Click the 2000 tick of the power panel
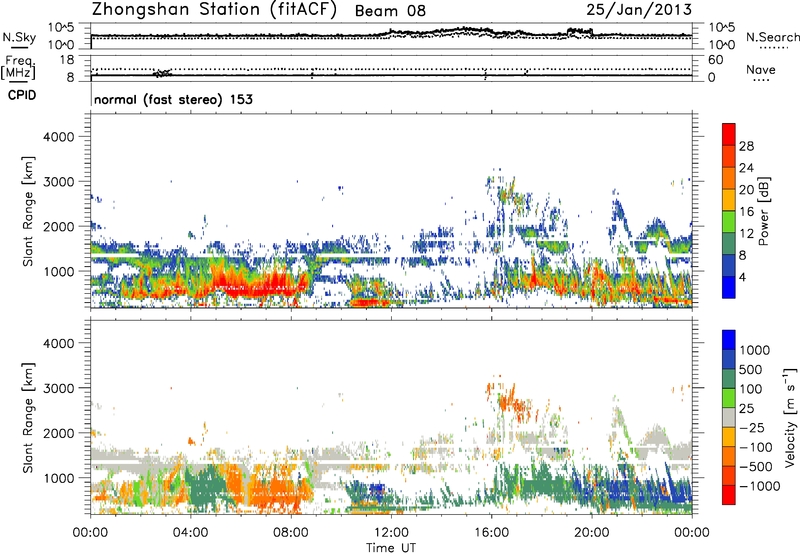This screenshot has width=800, height=554. [59, 226]
